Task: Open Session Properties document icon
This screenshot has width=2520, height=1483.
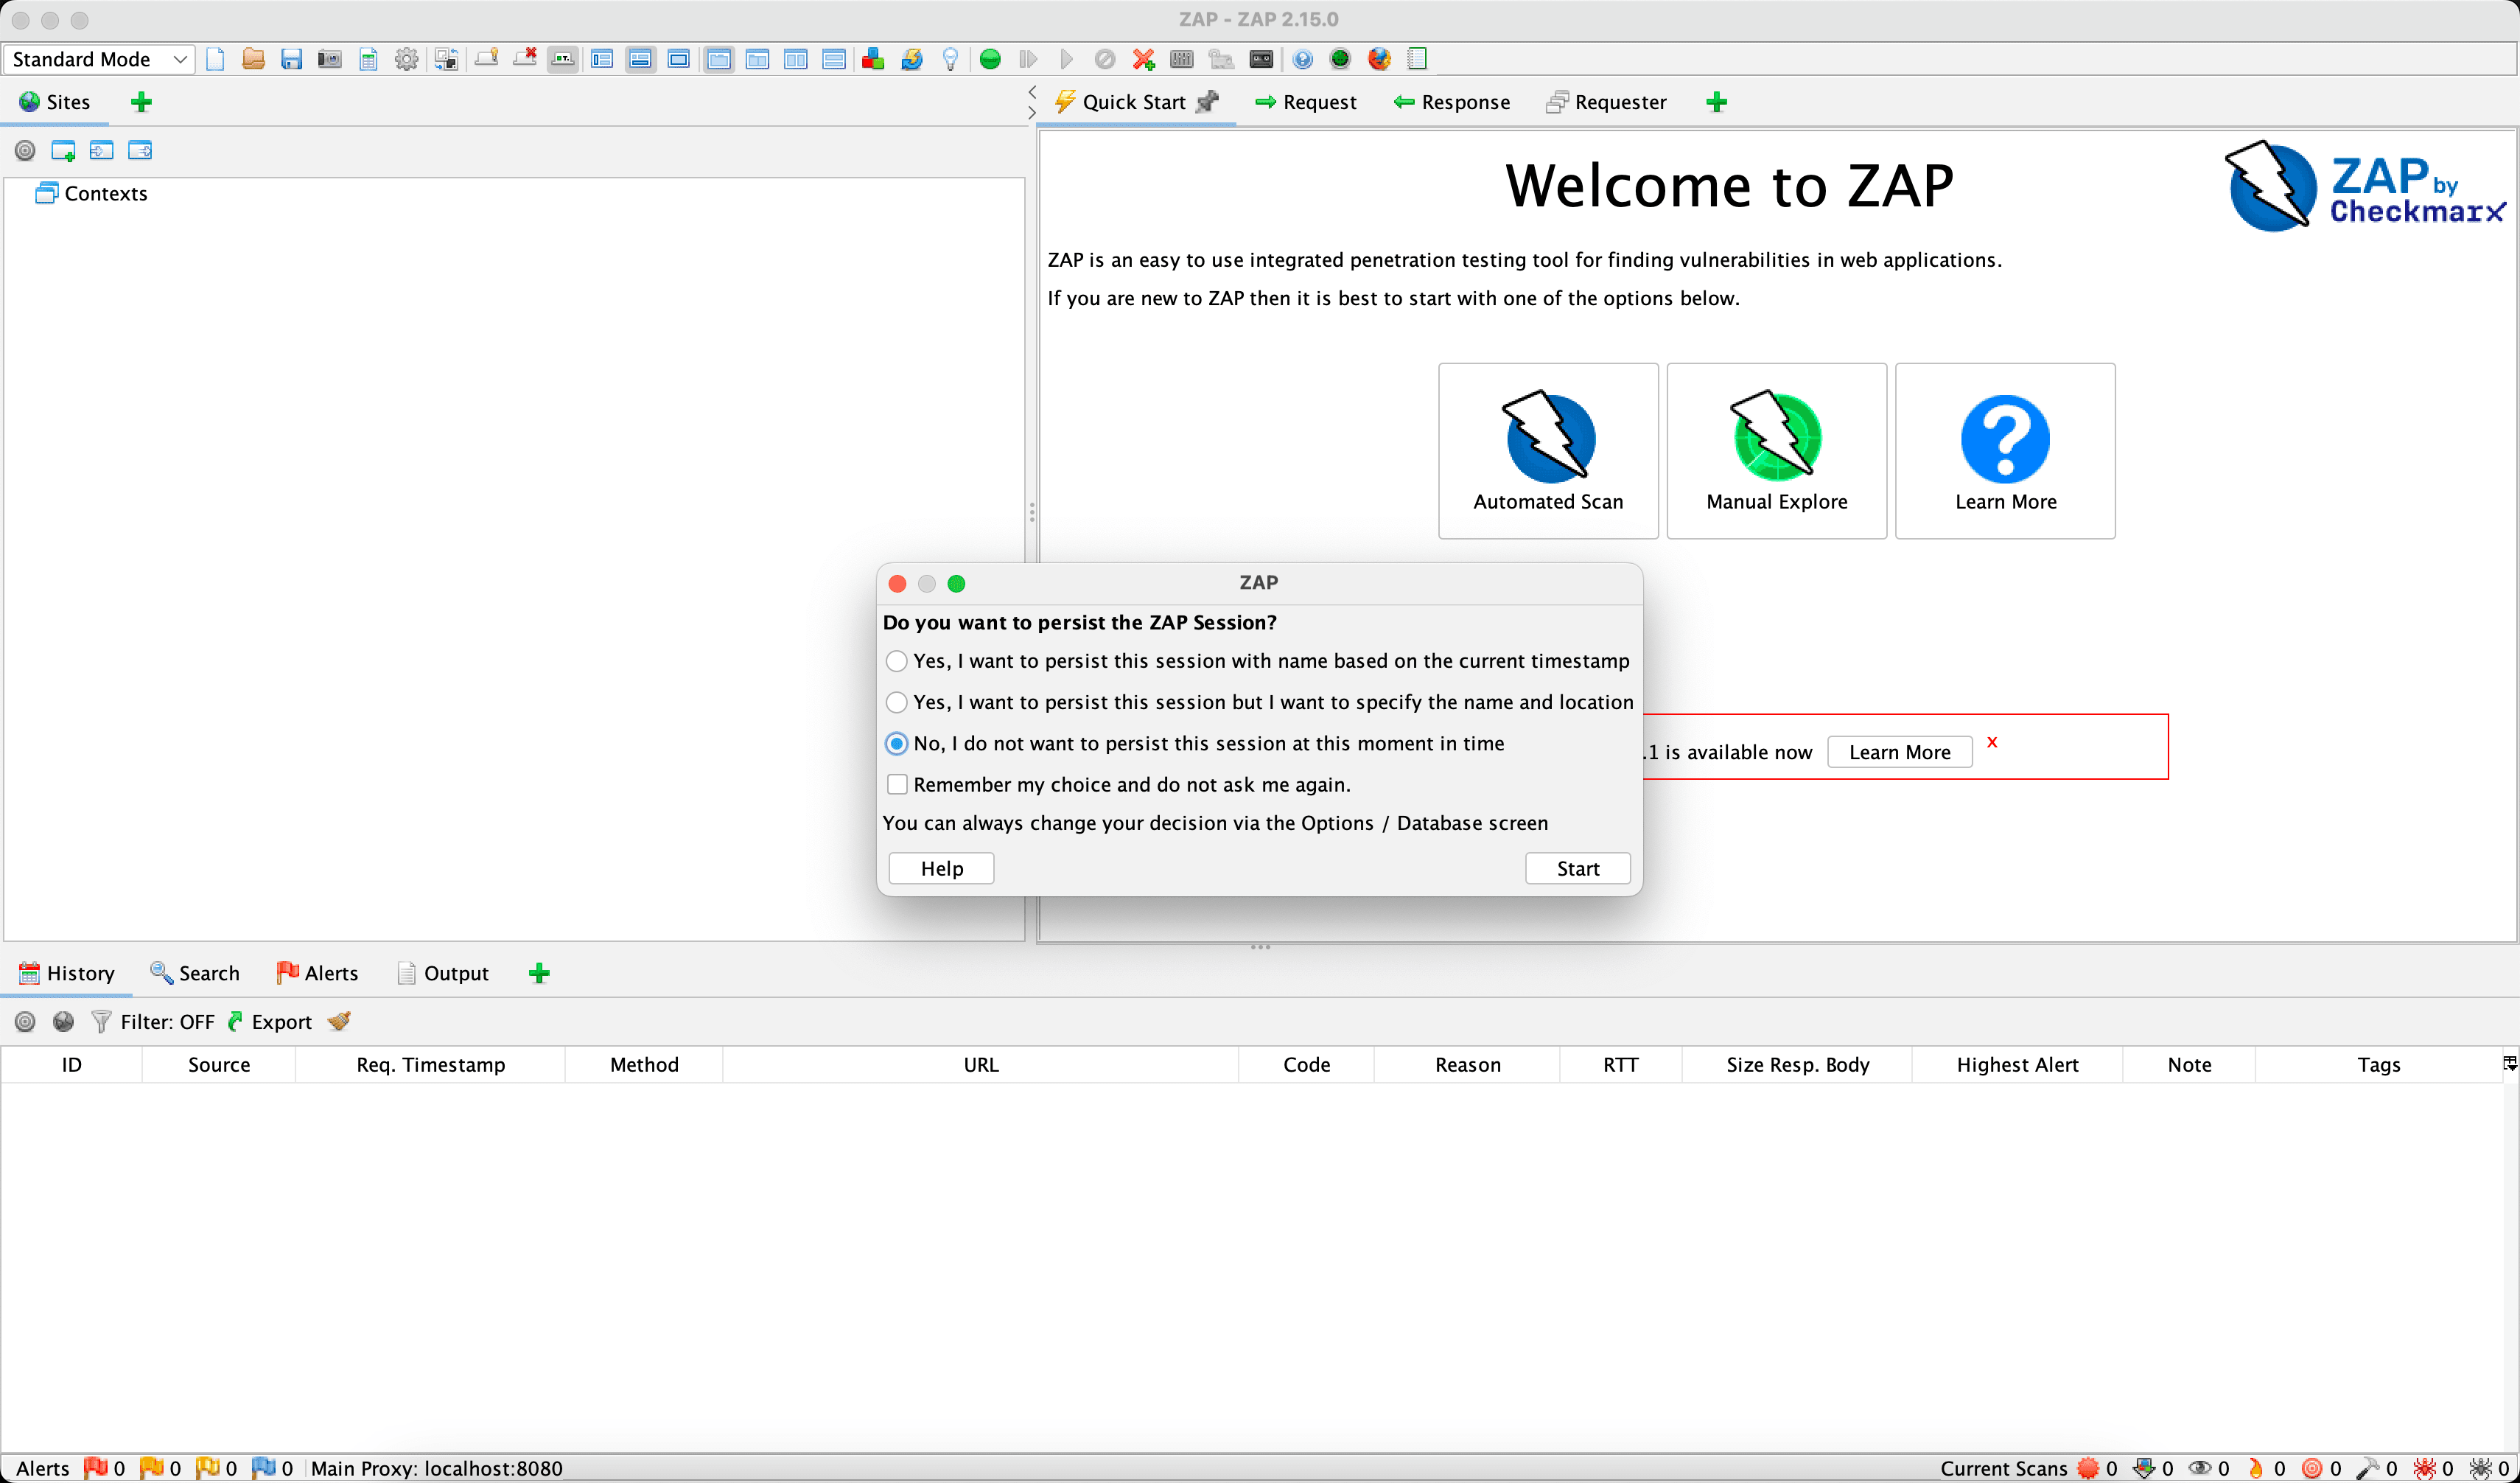Action: [x=368, y=59]
